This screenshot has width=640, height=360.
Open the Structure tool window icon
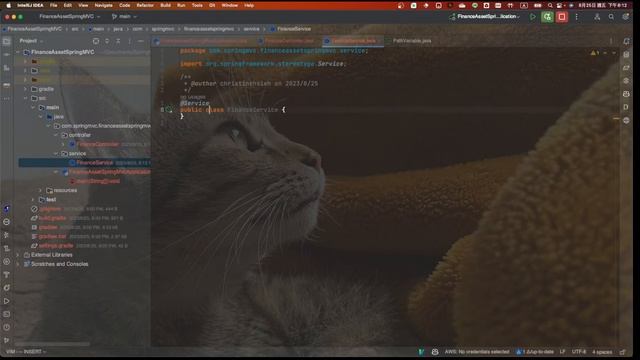(7, 68)
